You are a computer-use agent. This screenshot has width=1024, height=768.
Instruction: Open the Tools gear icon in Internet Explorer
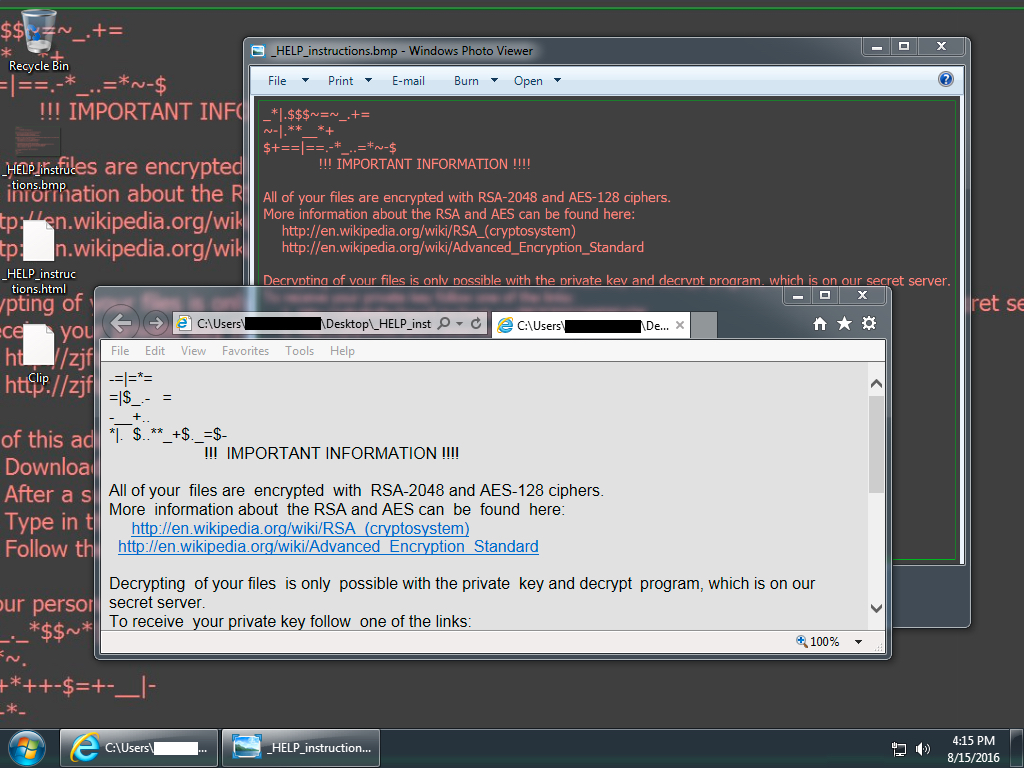click(x=869, y=323)
